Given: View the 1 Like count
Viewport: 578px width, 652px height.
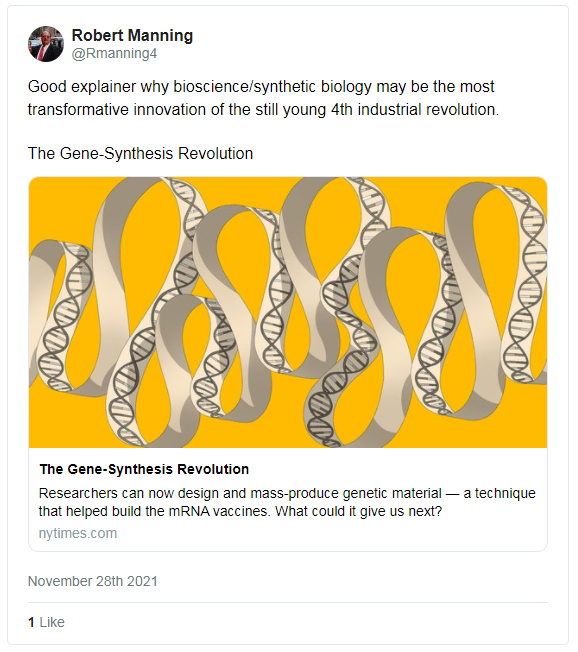Looking at the screenshot, I should [x=46, y=622].
